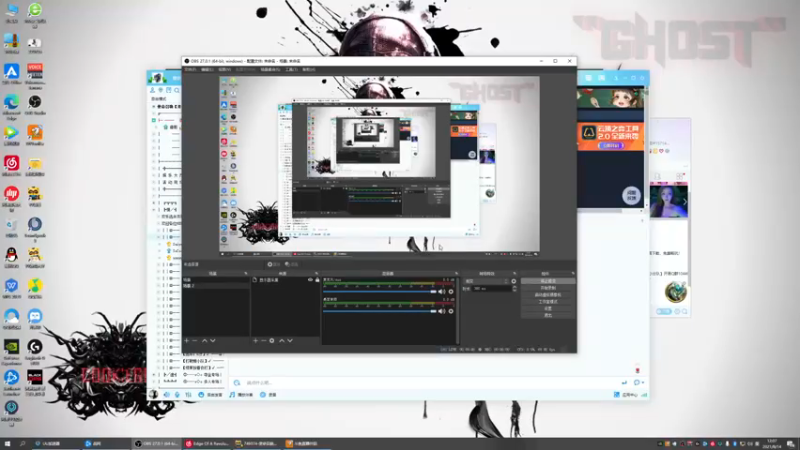The image size is (800, 450).
Task: Open the taskbar clock and date
Action: (772, 444)
